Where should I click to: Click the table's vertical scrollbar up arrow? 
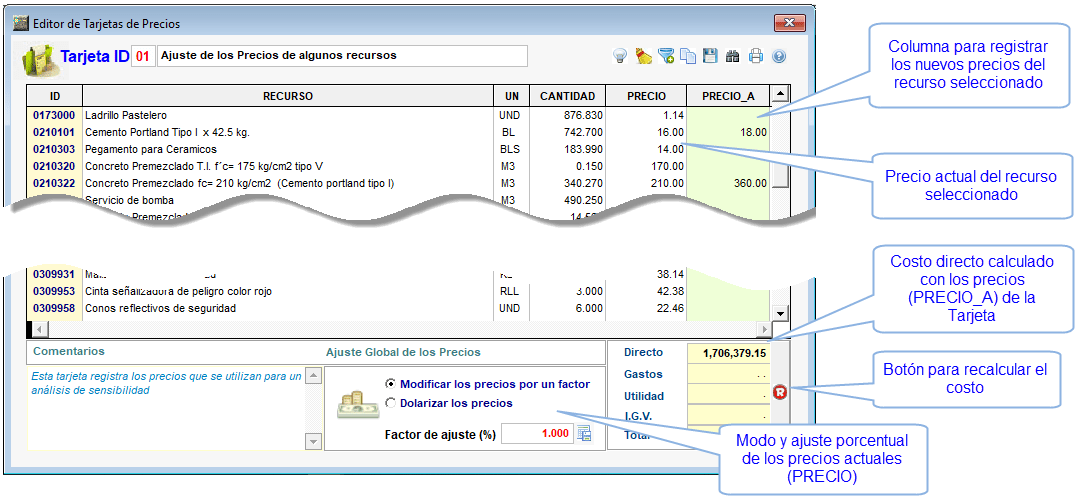(x=781, y=94)
